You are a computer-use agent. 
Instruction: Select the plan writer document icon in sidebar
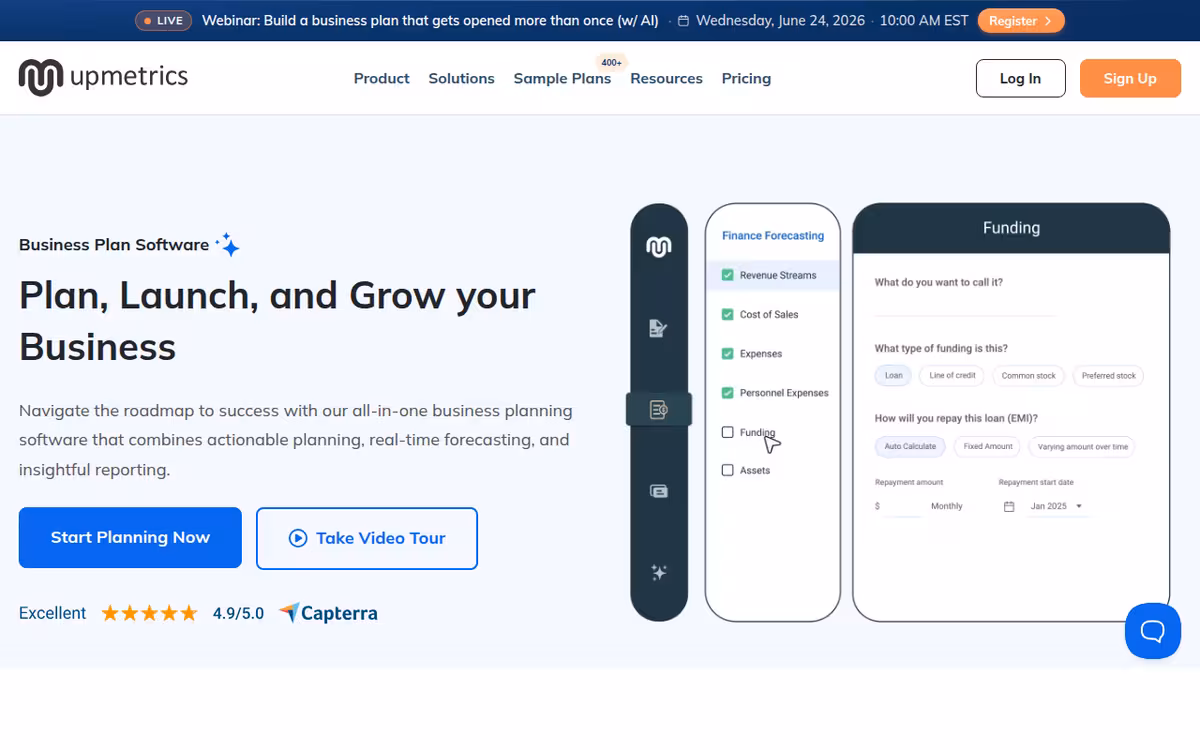click(658, 328)
